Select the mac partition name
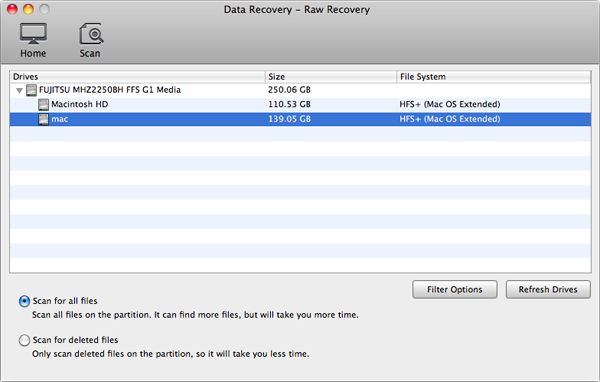Viewport: 600px width, 382px height. 60,119
